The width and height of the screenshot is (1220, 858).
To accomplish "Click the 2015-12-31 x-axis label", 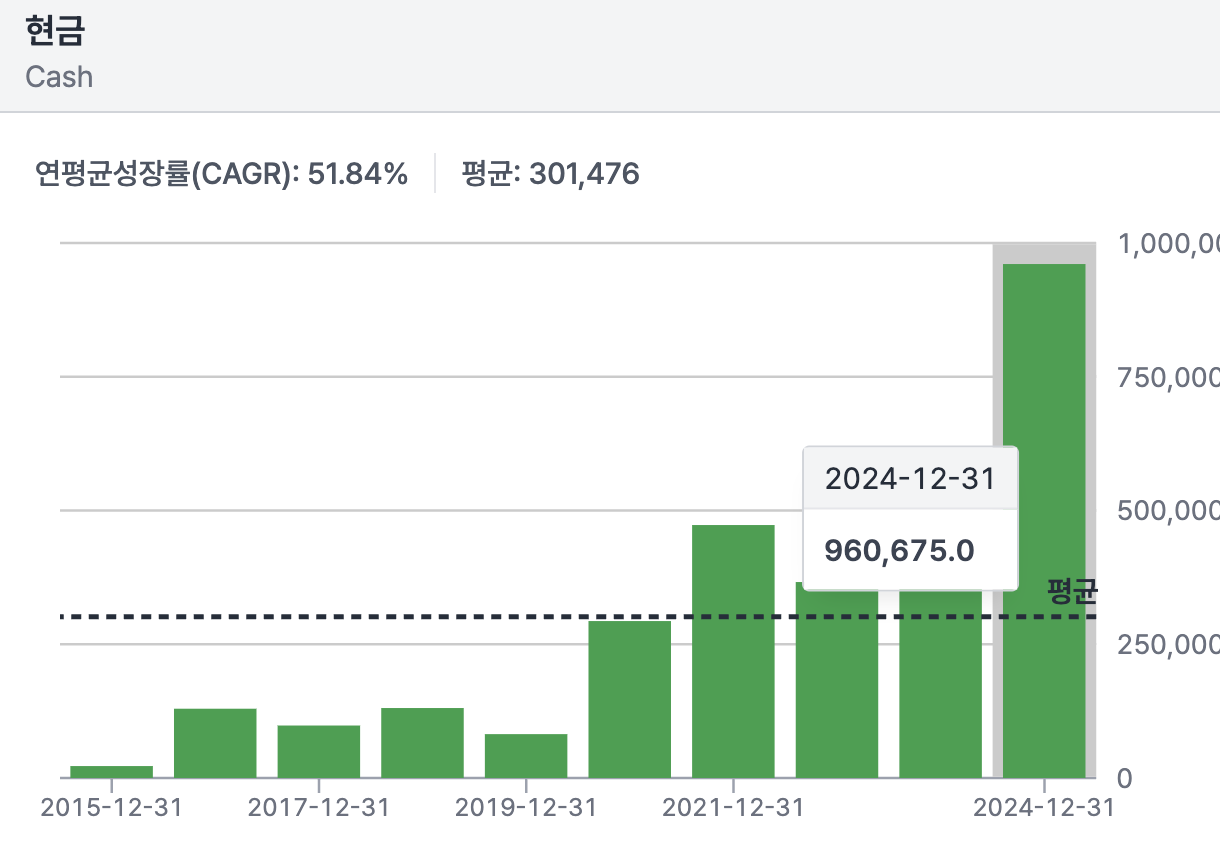I will tap(111, 808).
